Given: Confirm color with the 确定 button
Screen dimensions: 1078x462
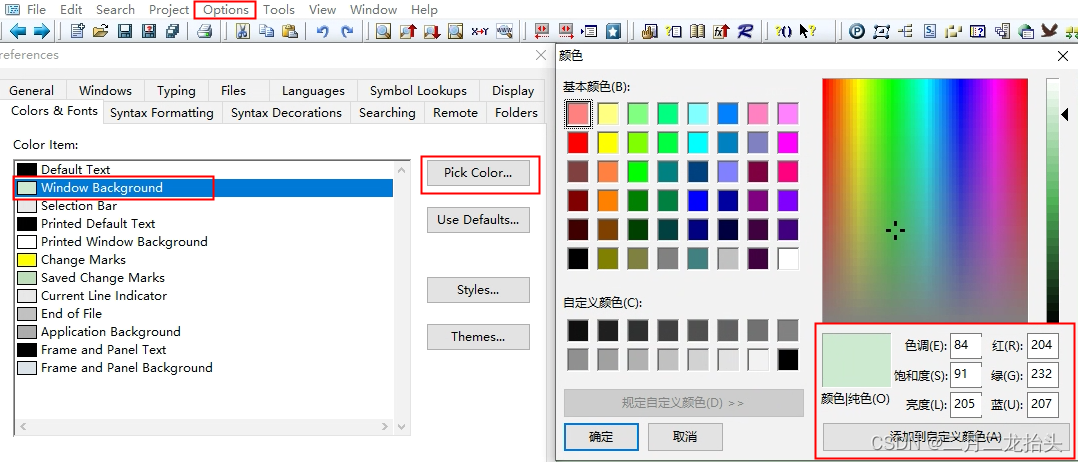Looking at the screenshot, I should tap(602, 437).
